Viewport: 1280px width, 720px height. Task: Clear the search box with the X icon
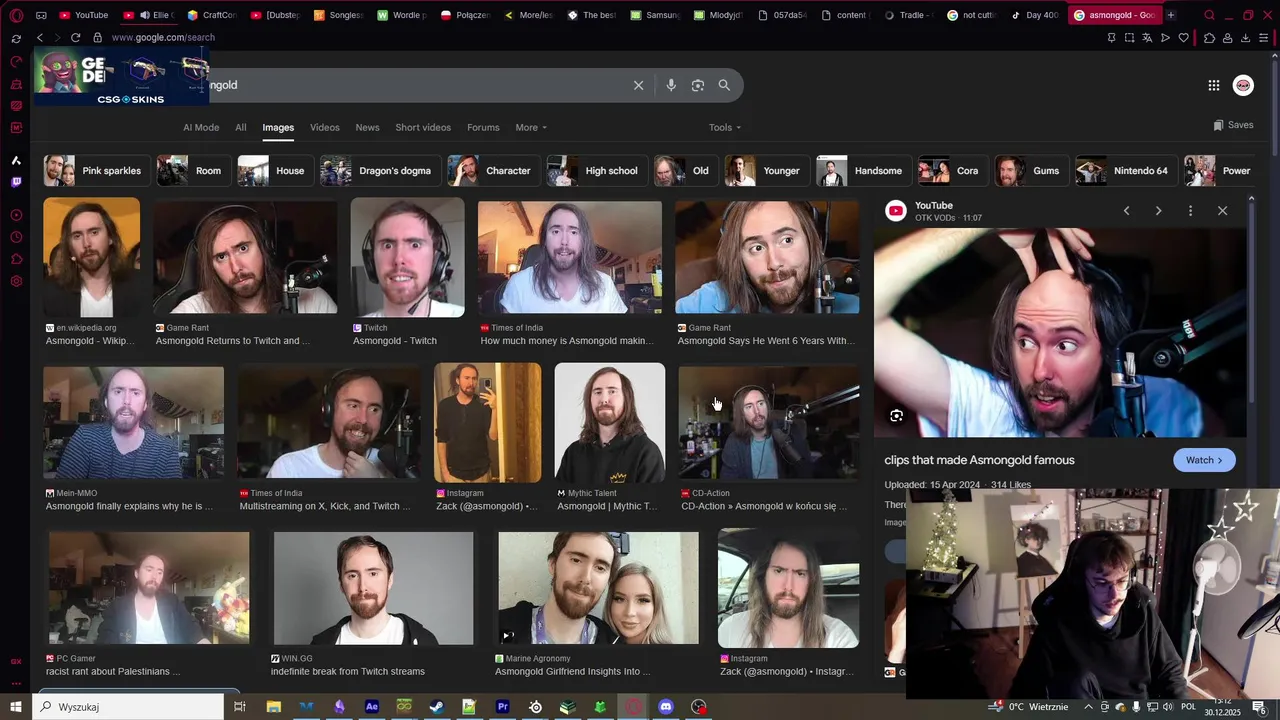(639, 85)
